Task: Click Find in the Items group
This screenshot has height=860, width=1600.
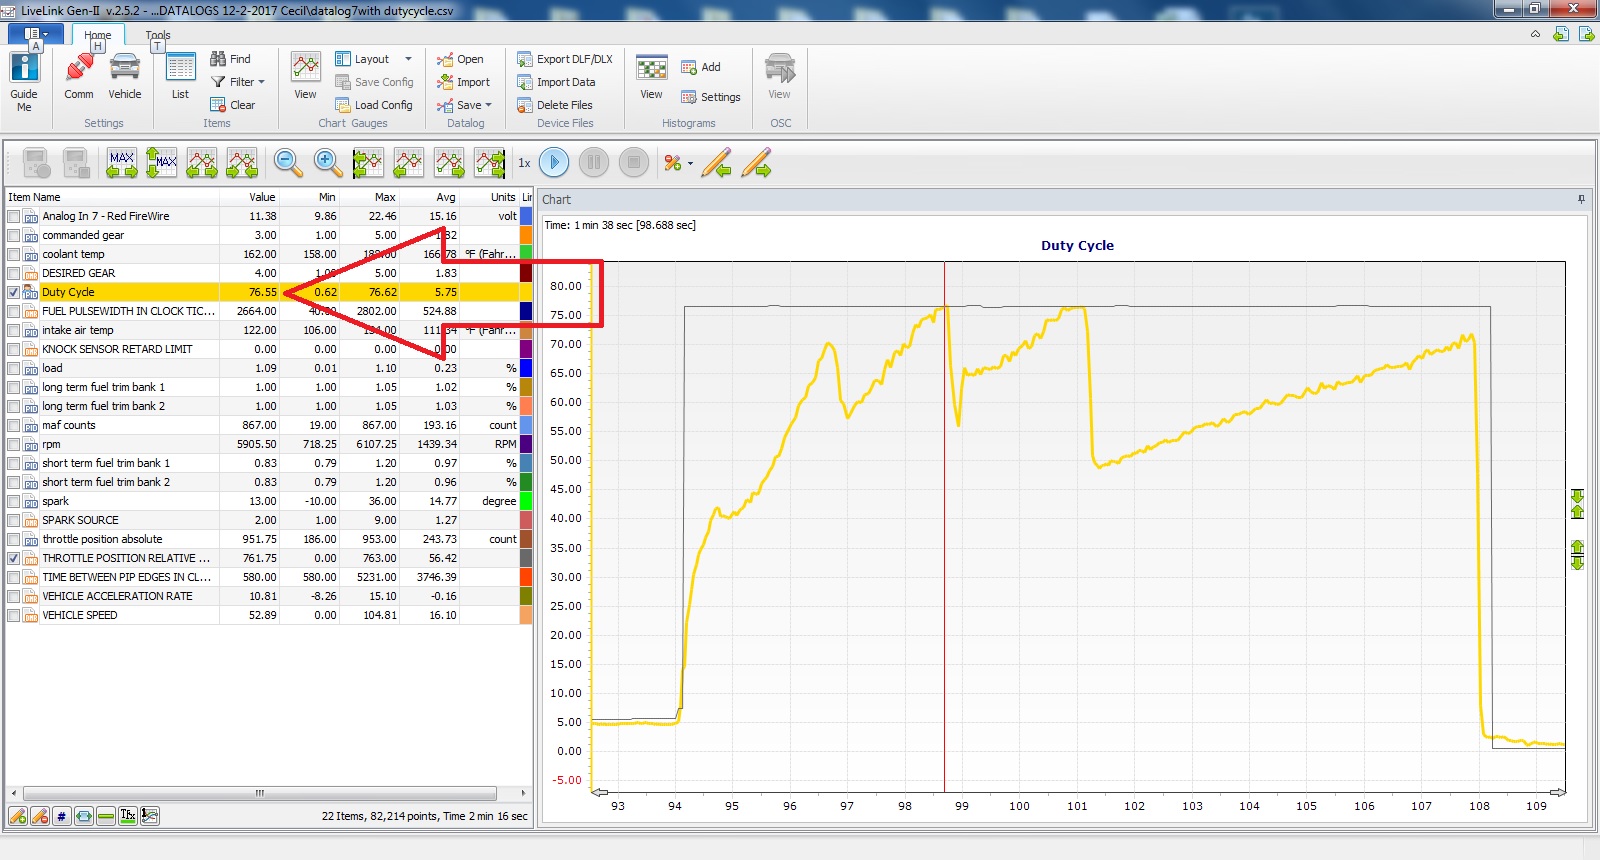Action: 230,59
